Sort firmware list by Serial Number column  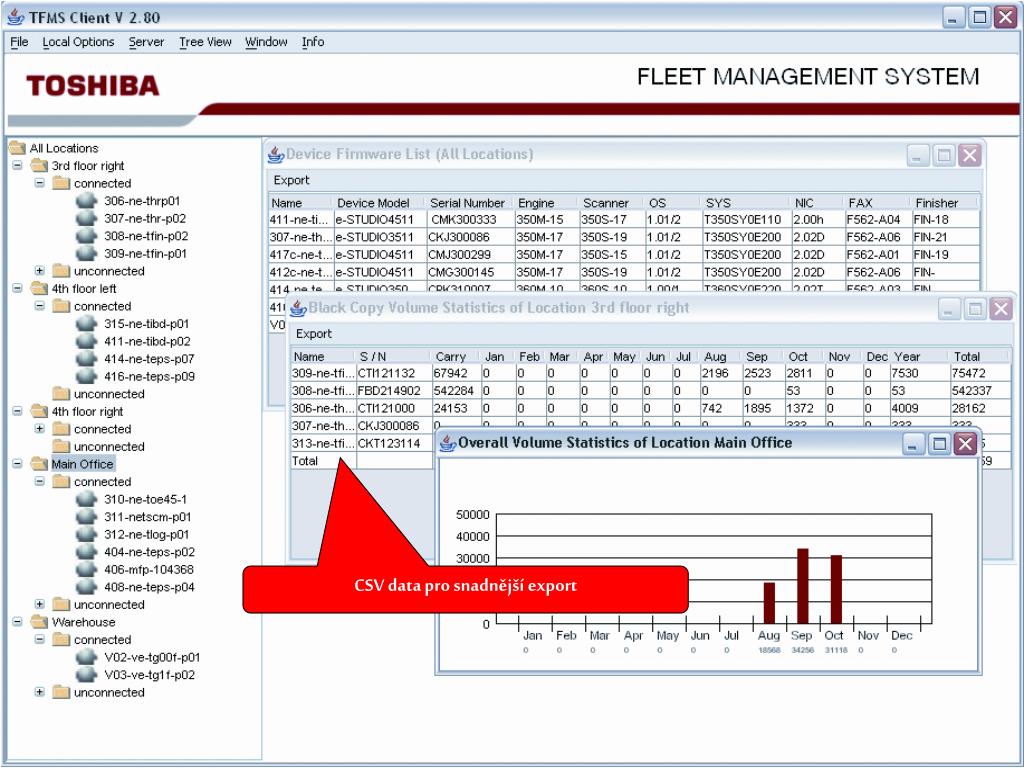click(x=470, y=203)
